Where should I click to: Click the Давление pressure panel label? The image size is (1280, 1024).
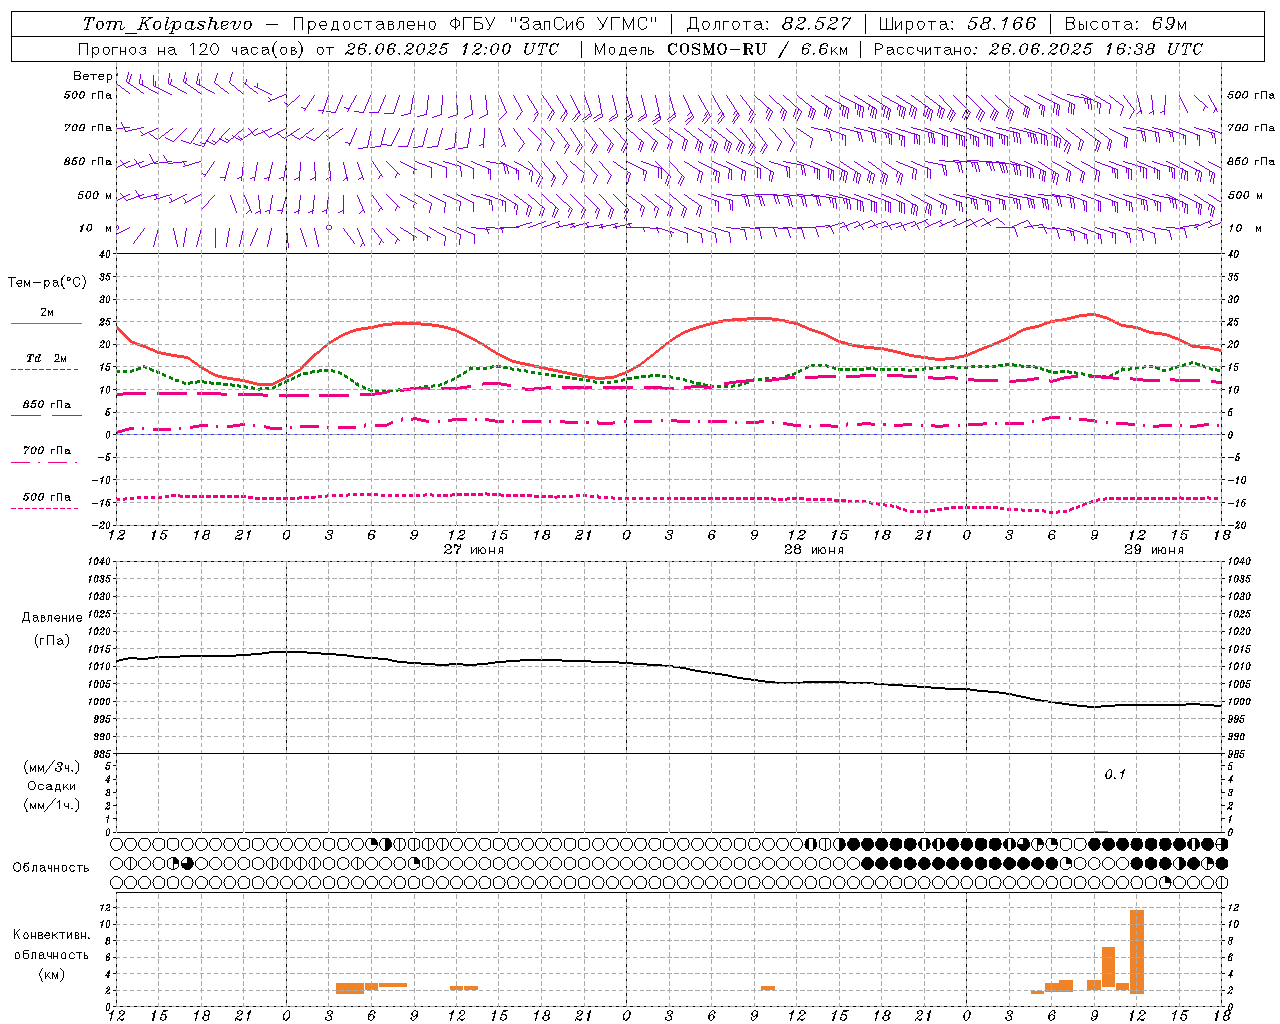tap(52, 618)
